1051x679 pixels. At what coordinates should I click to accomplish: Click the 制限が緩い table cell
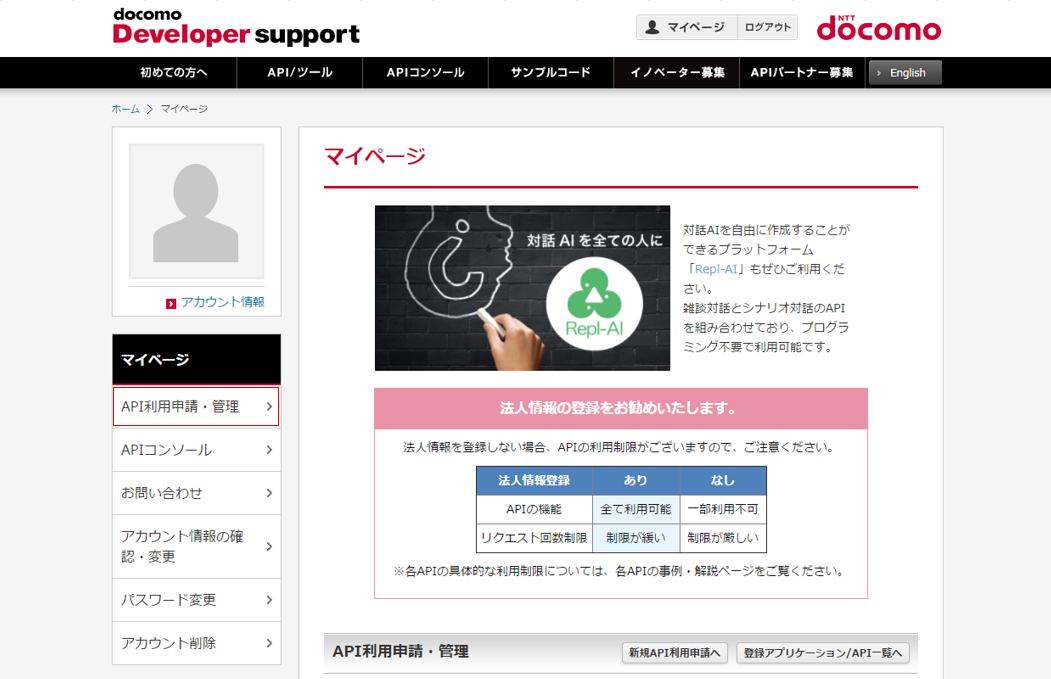click(x=636, y=538)
